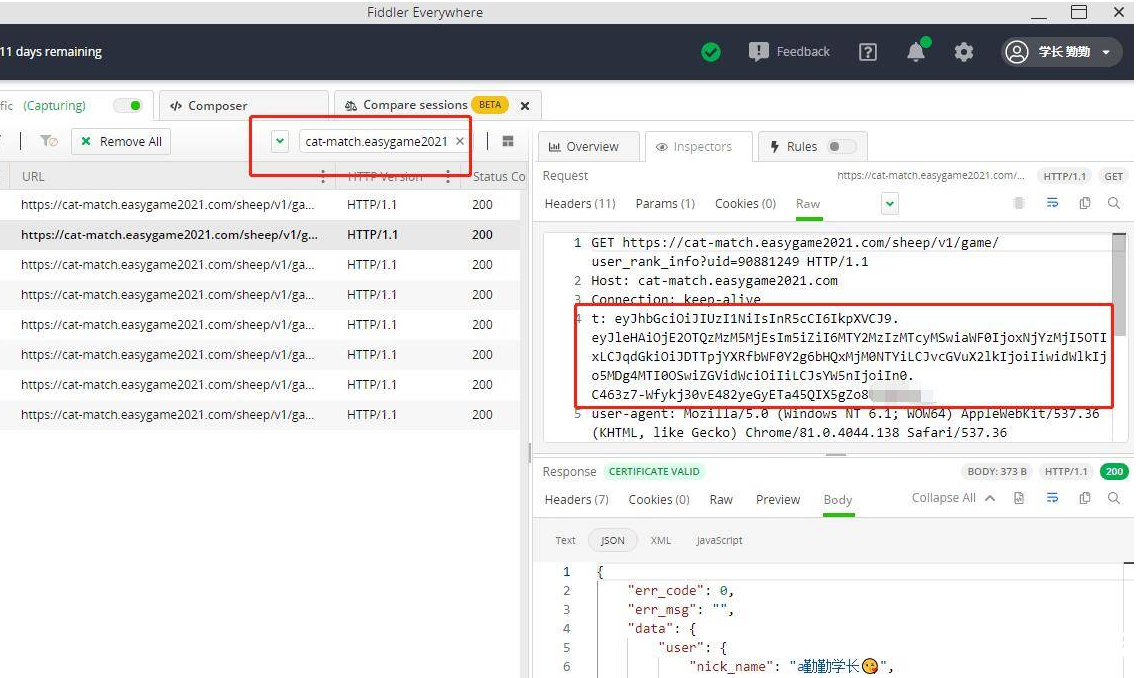Enable the Rules toggle switch
This screenshot has height=678, width=1140.
click(841, 146)
